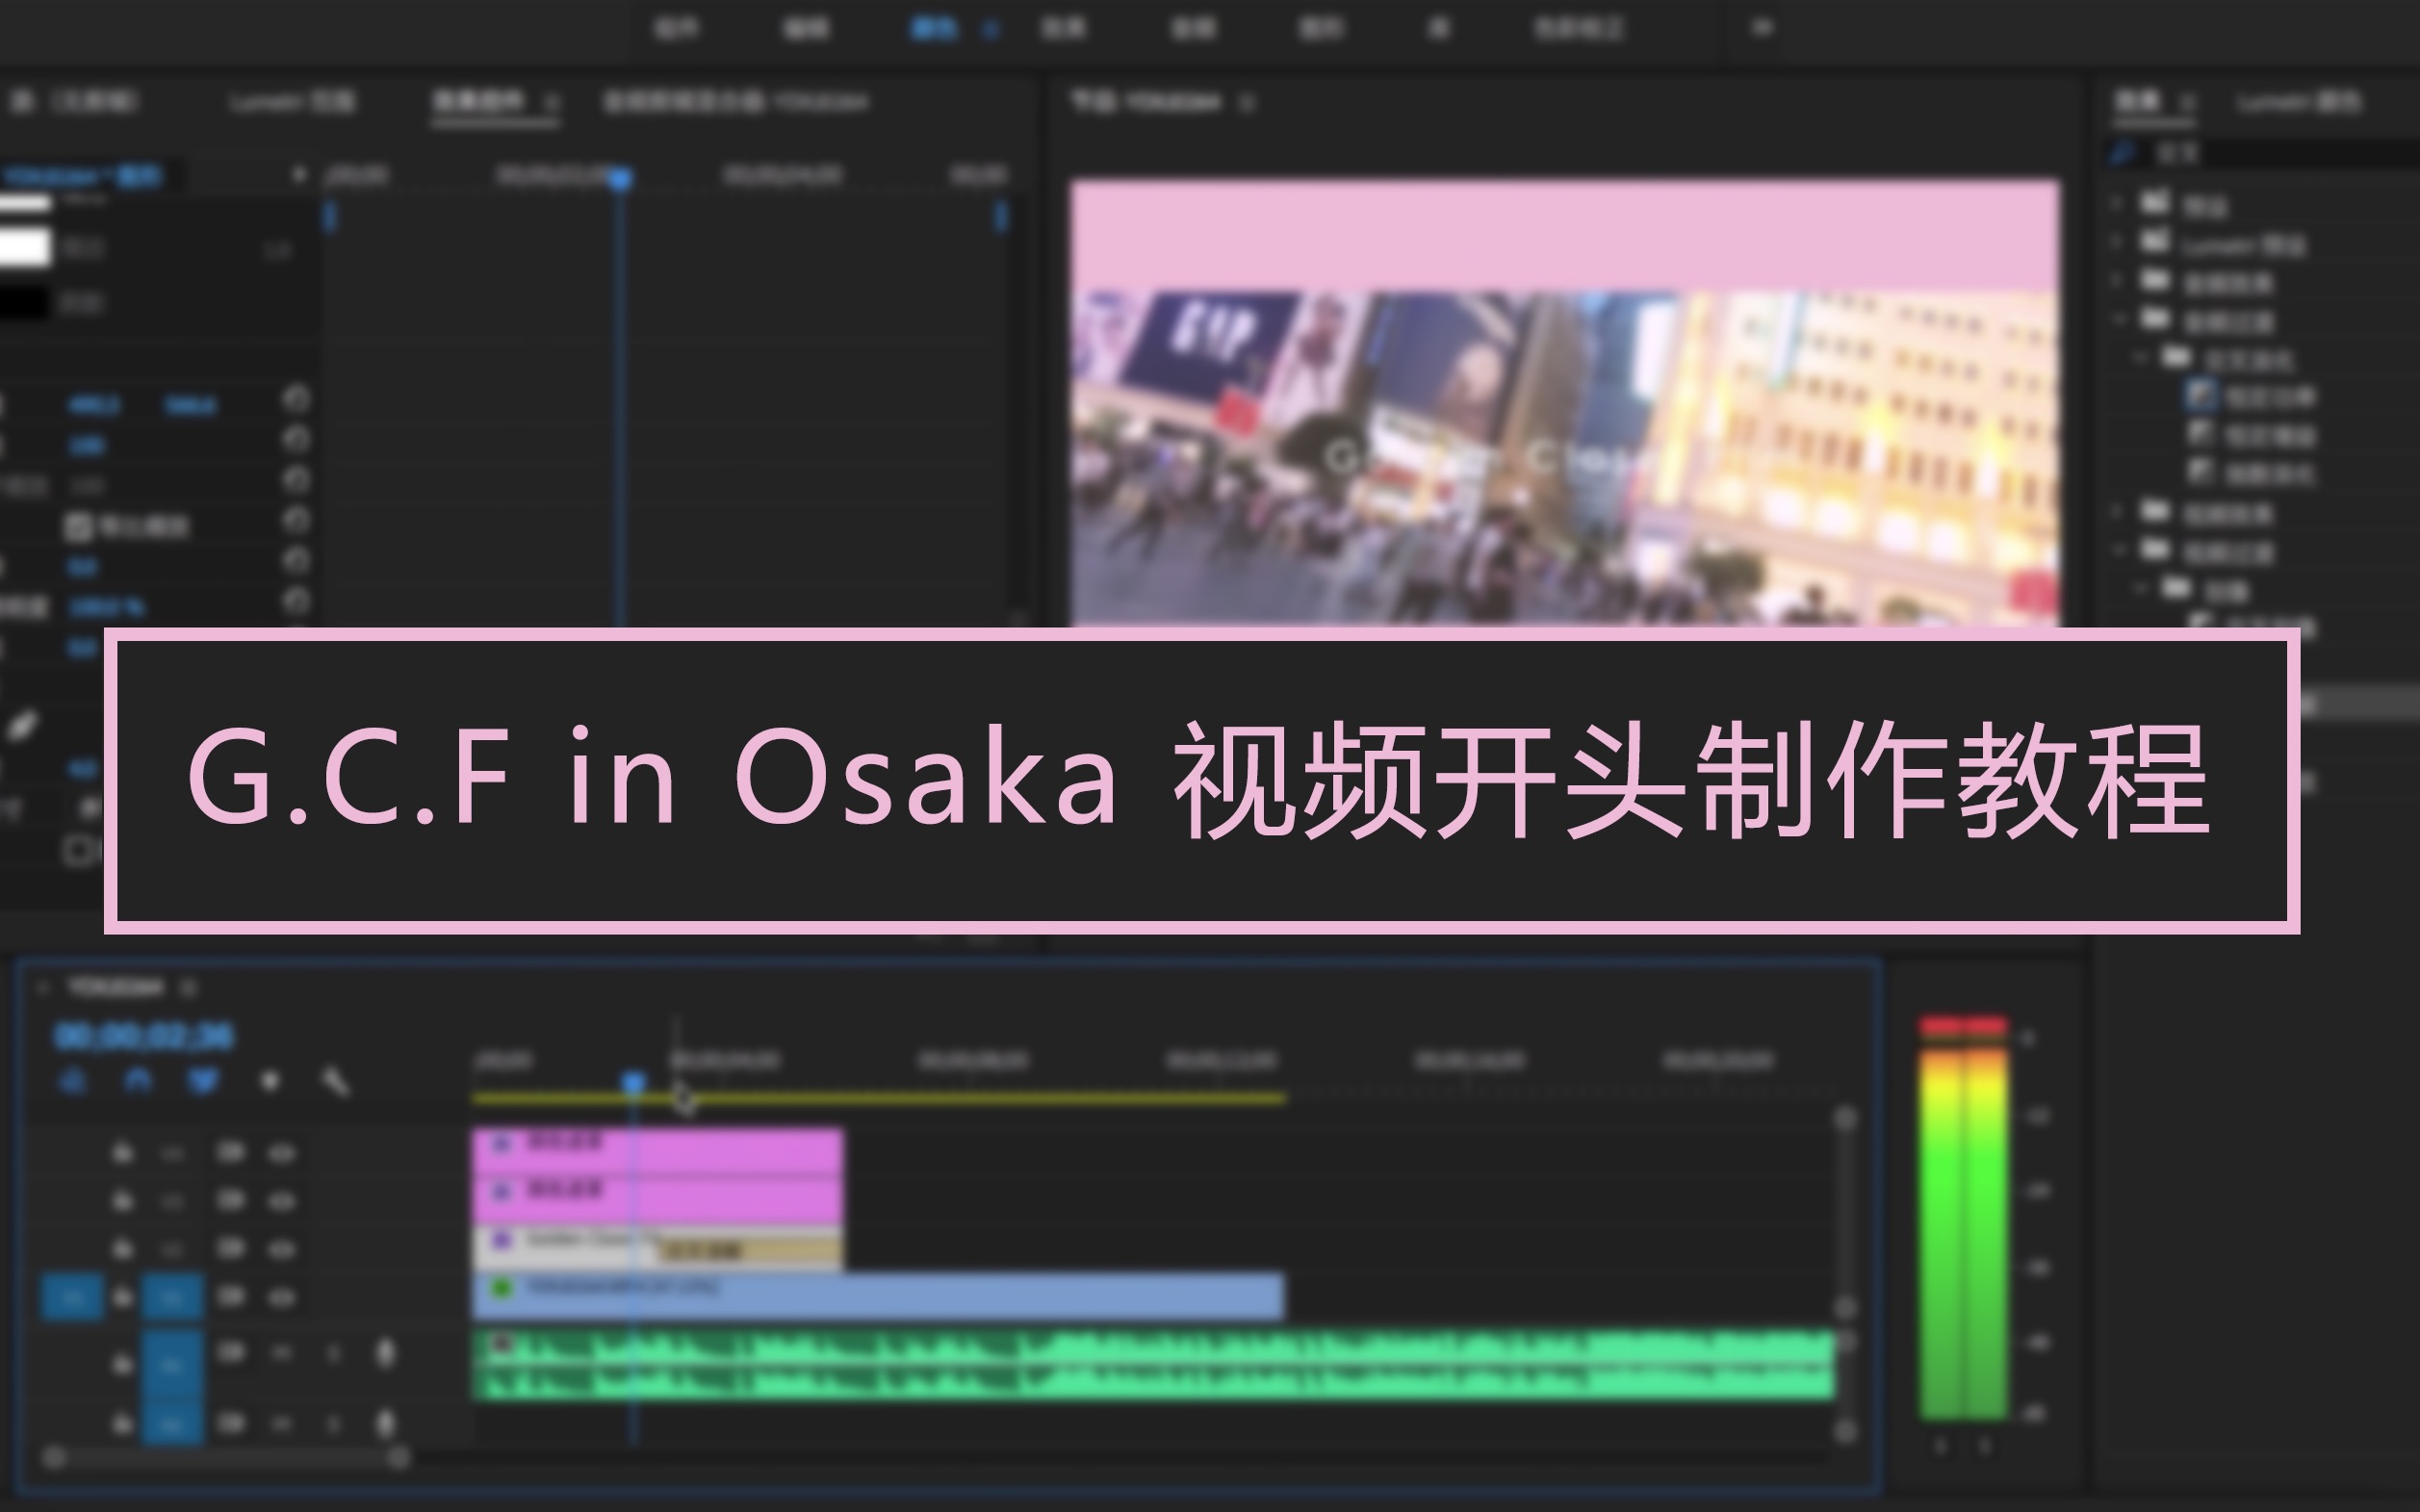Collapse the 音频过渡 bin
This screenshot has height=1512, width=2420.
pyautogui.click(x=2118, y=320)
